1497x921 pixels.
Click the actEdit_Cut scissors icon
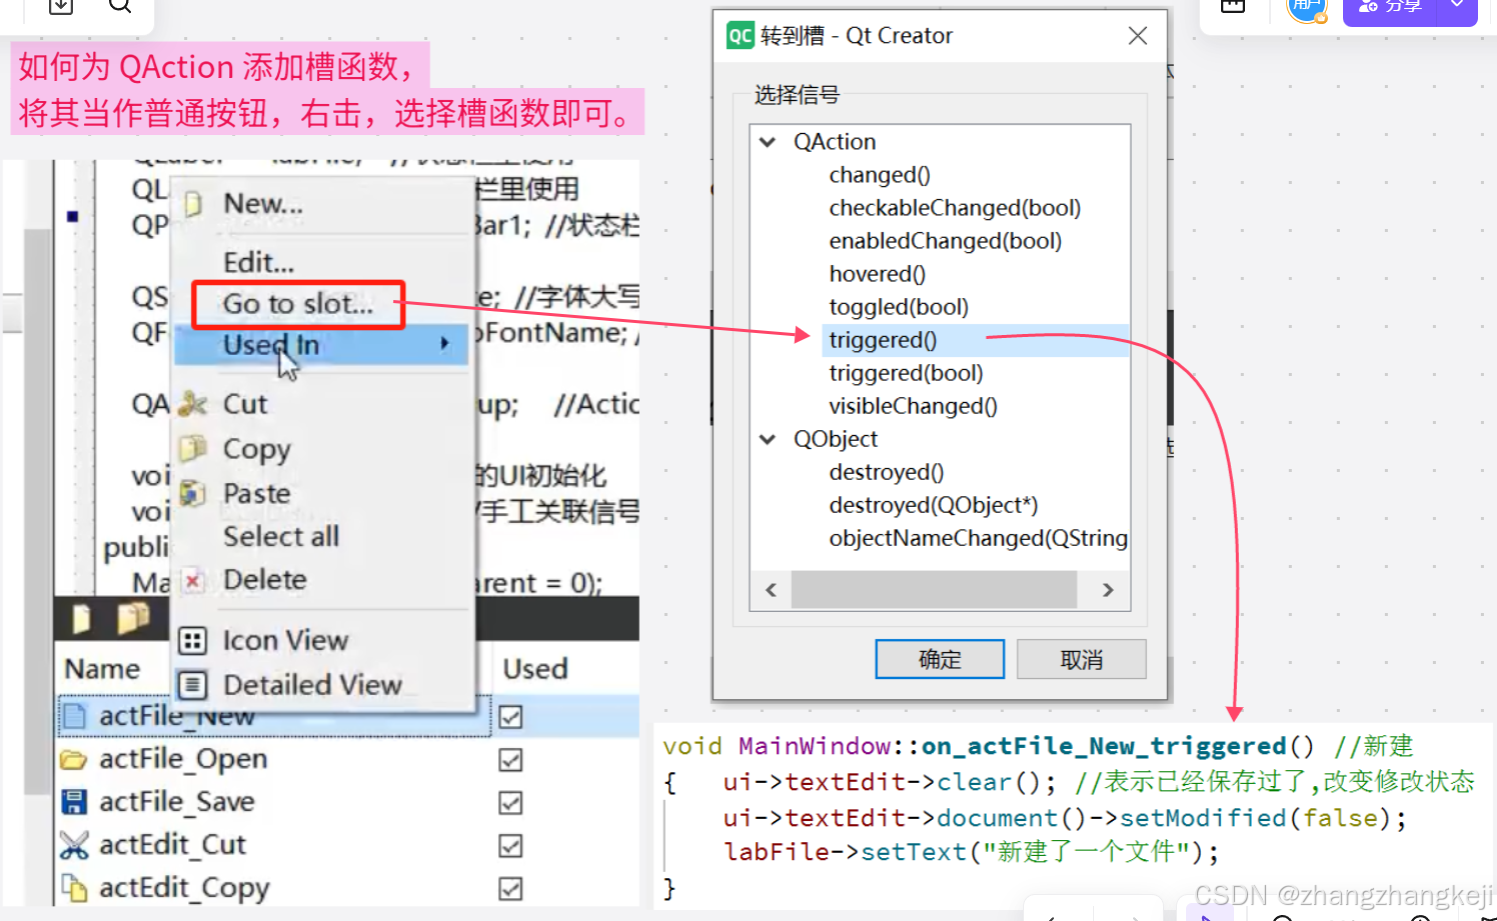pos(74,845)
